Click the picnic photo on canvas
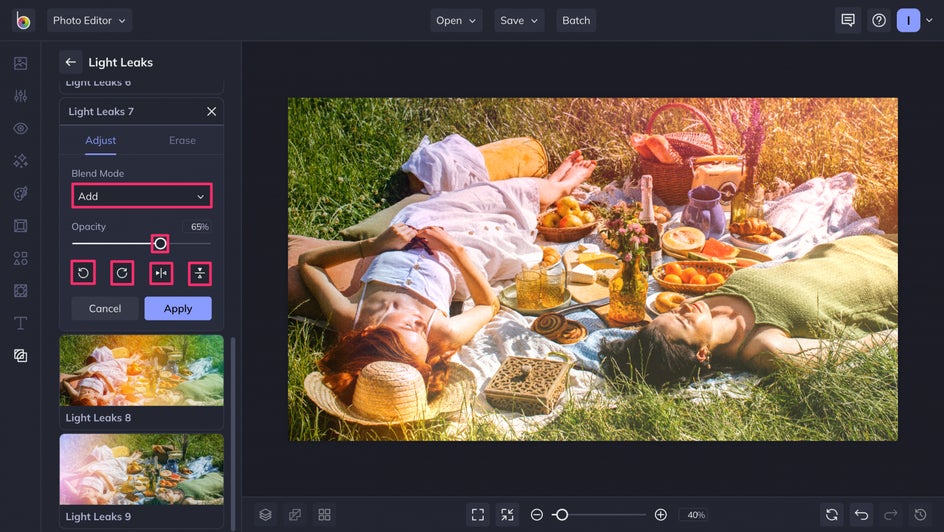The image size is (944, 532). point(593,269)
